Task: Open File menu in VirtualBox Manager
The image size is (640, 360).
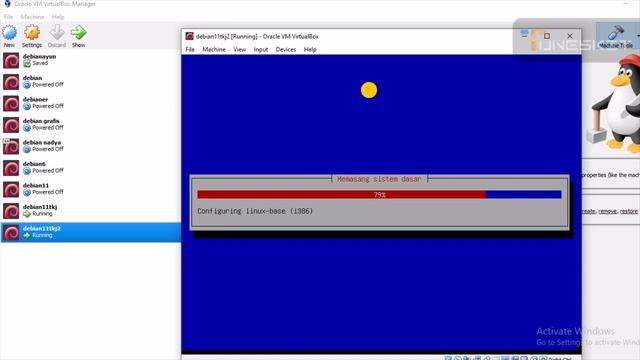Action: (x=8, y=17)
